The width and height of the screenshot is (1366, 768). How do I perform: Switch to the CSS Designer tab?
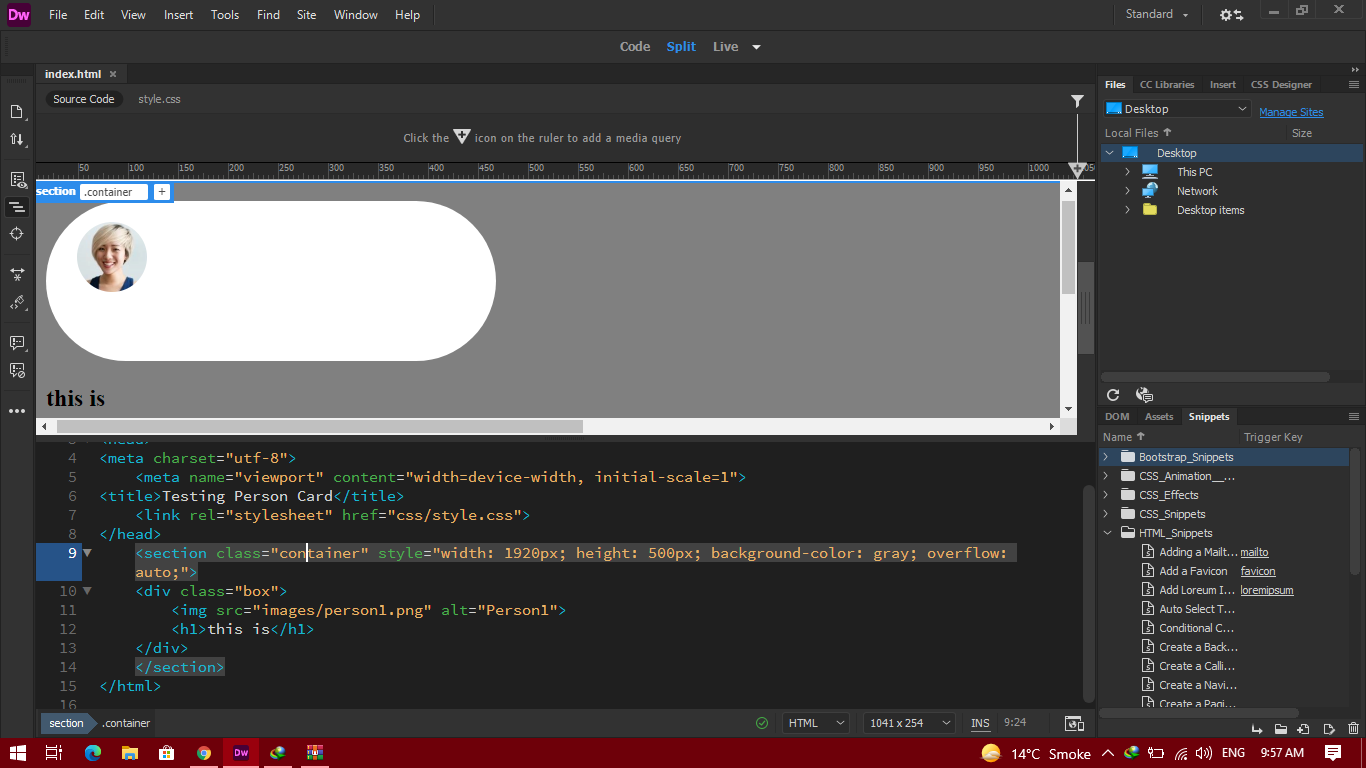pos(1281,85)
